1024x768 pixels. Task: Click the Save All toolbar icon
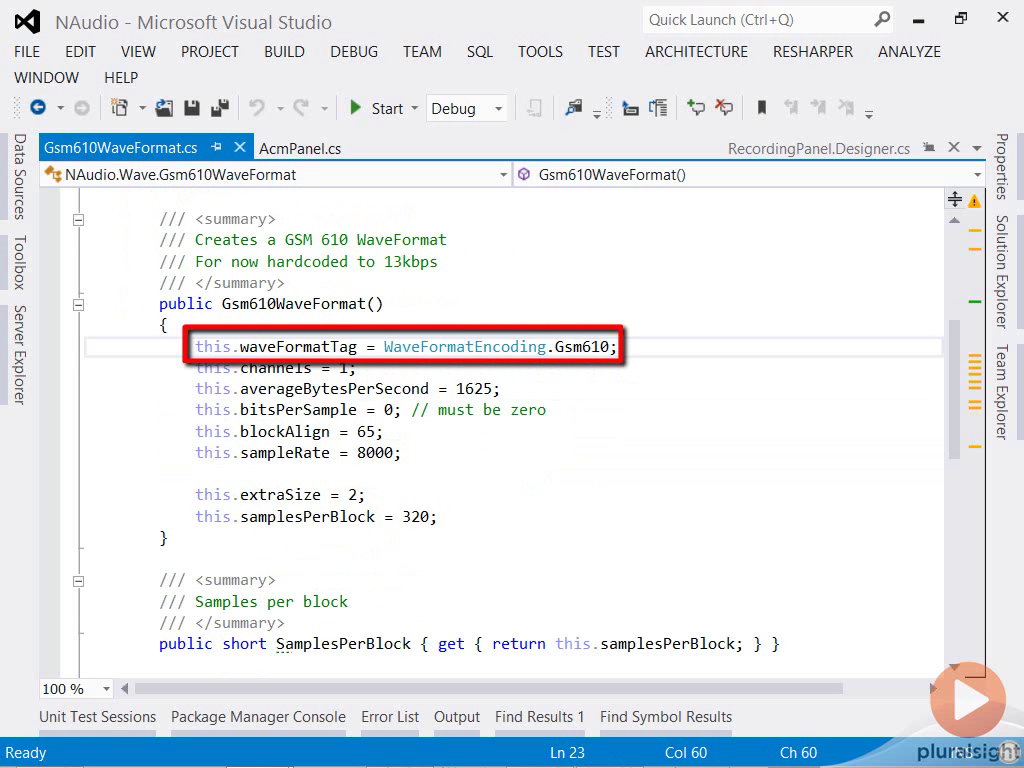220,108
